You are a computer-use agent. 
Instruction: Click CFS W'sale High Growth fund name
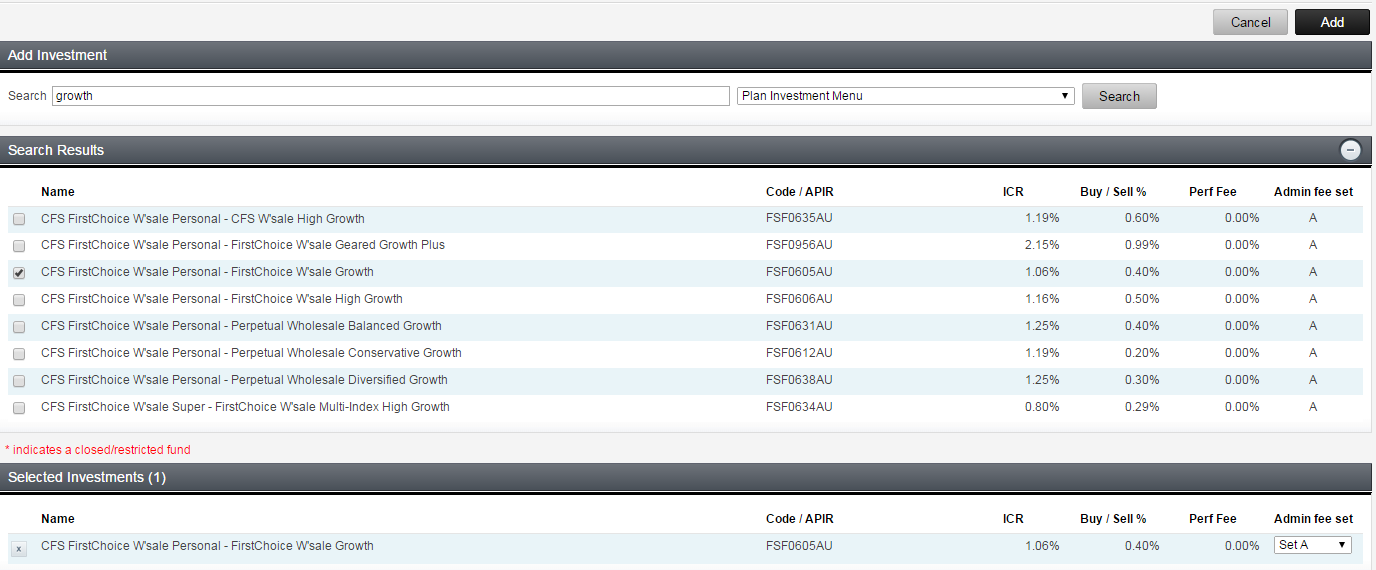tap(203, 219)
